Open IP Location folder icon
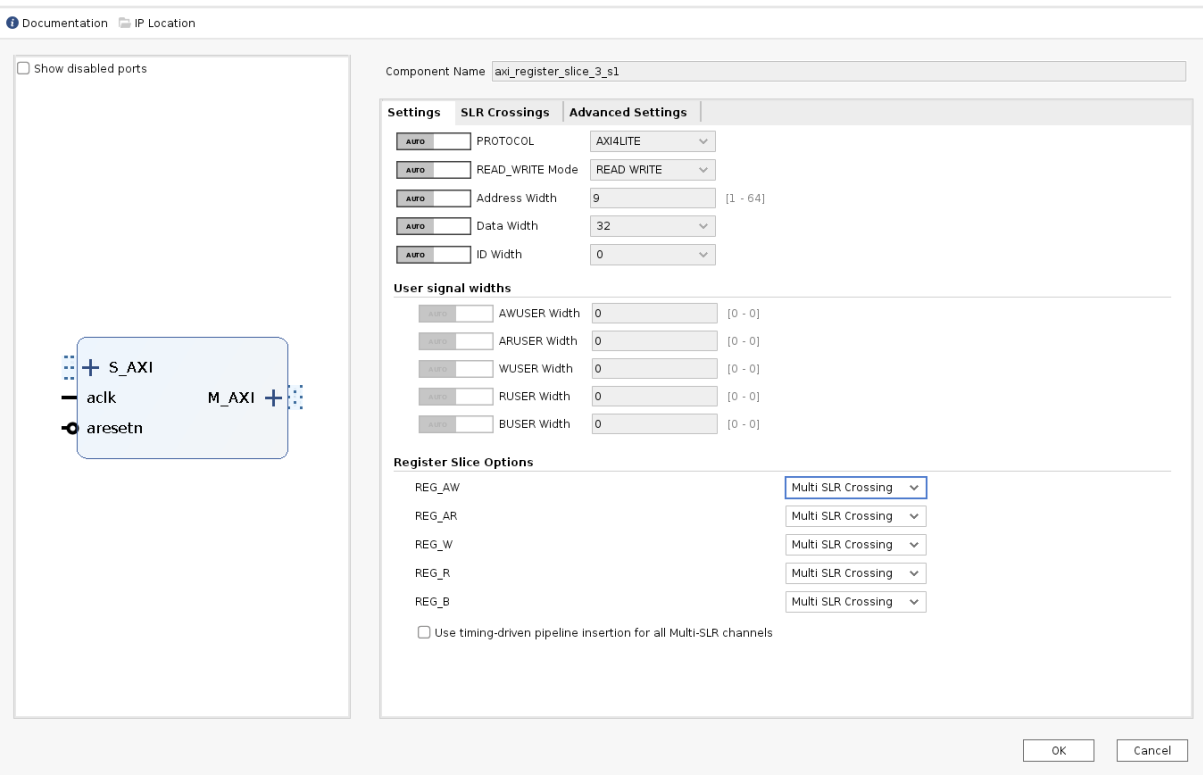The width and height of the screenshot is (1203, 775). (124, 23)
